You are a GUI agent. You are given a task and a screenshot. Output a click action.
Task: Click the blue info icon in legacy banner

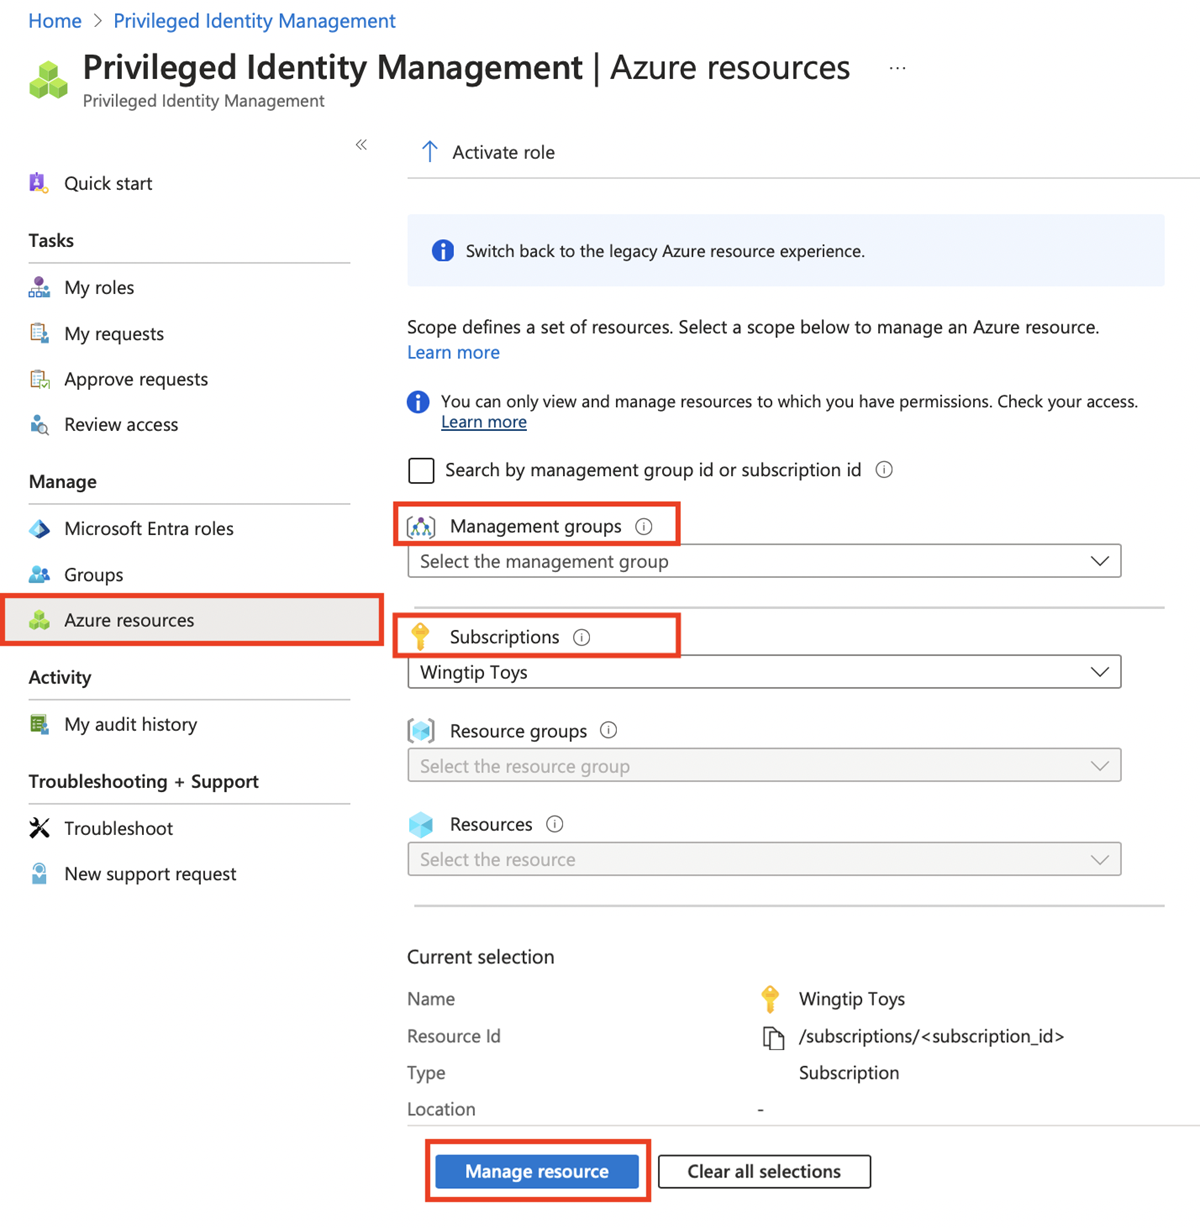click(442, 251)
